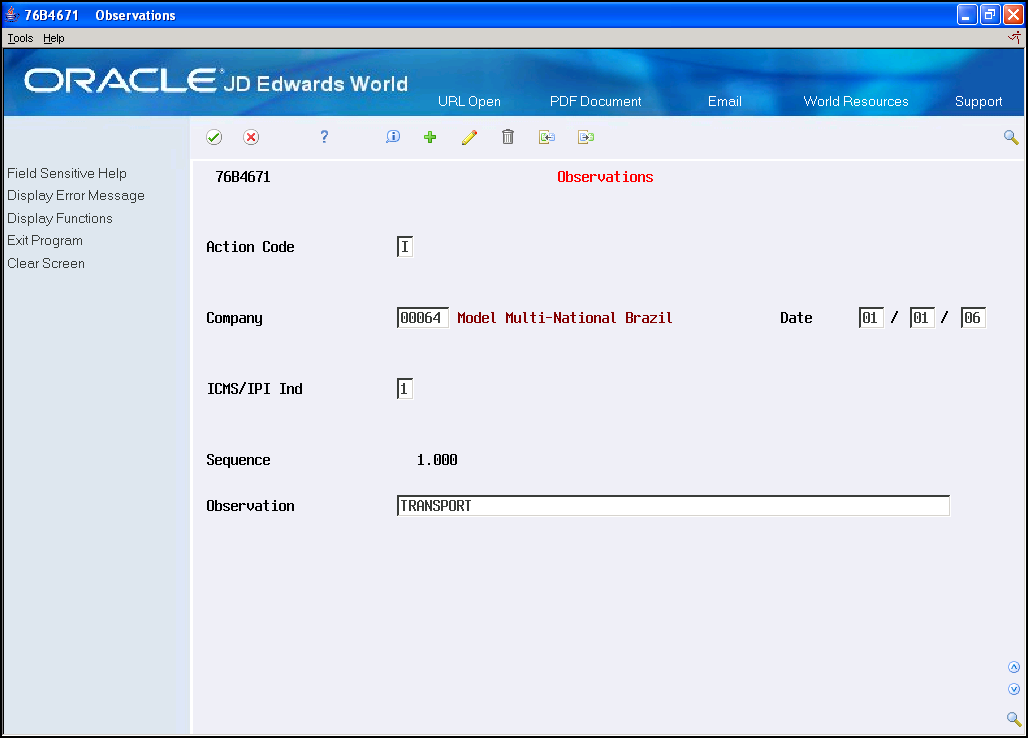1028x738 pixels.
Task: Click the scroll up circle arrow
Action: tap(1014, 667)
